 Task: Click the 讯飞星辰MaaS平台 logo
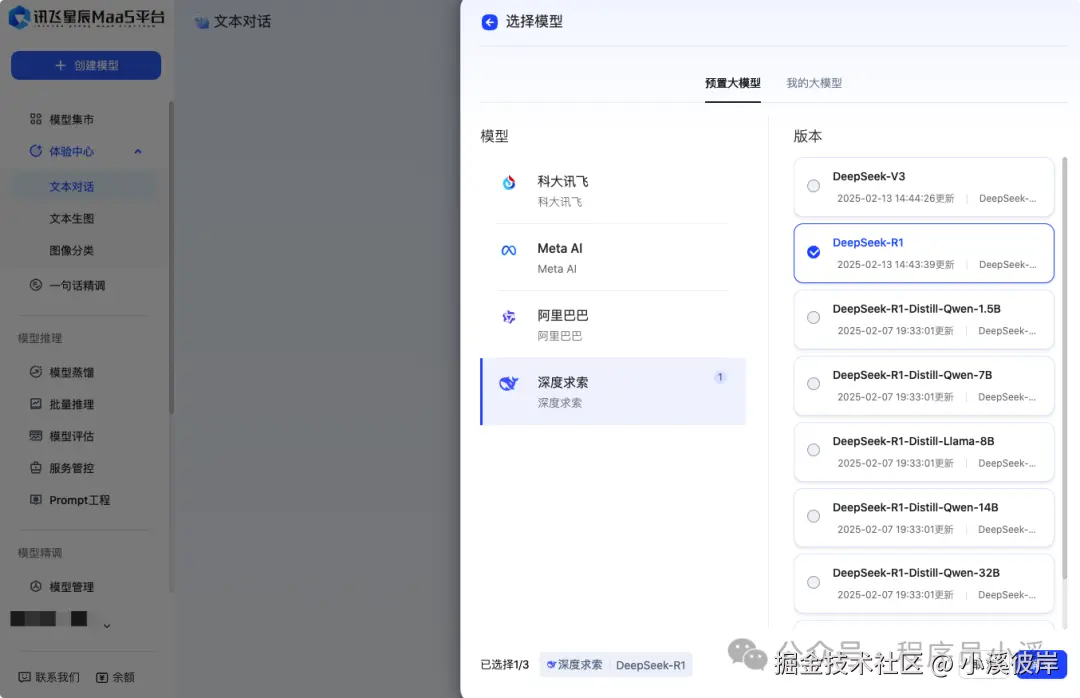[86, 17]
